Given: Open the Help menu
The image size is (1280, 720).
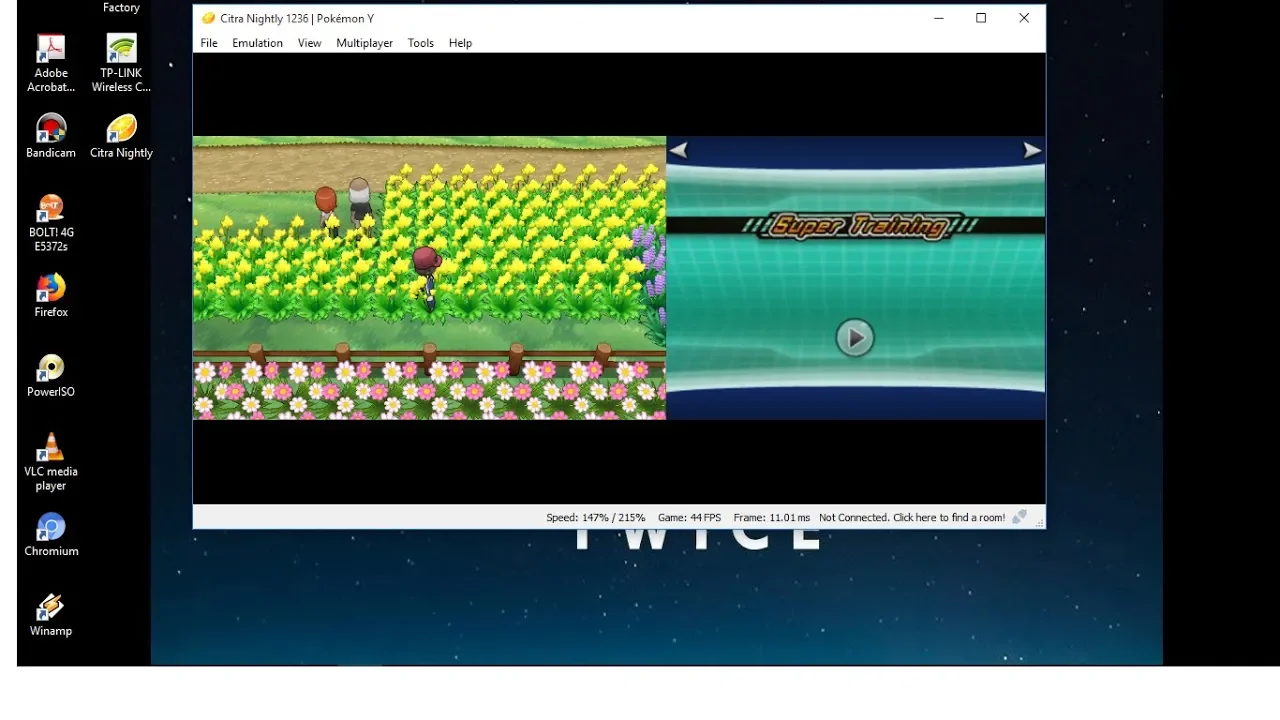Looking at the screenshot, I should pos(460,43).
